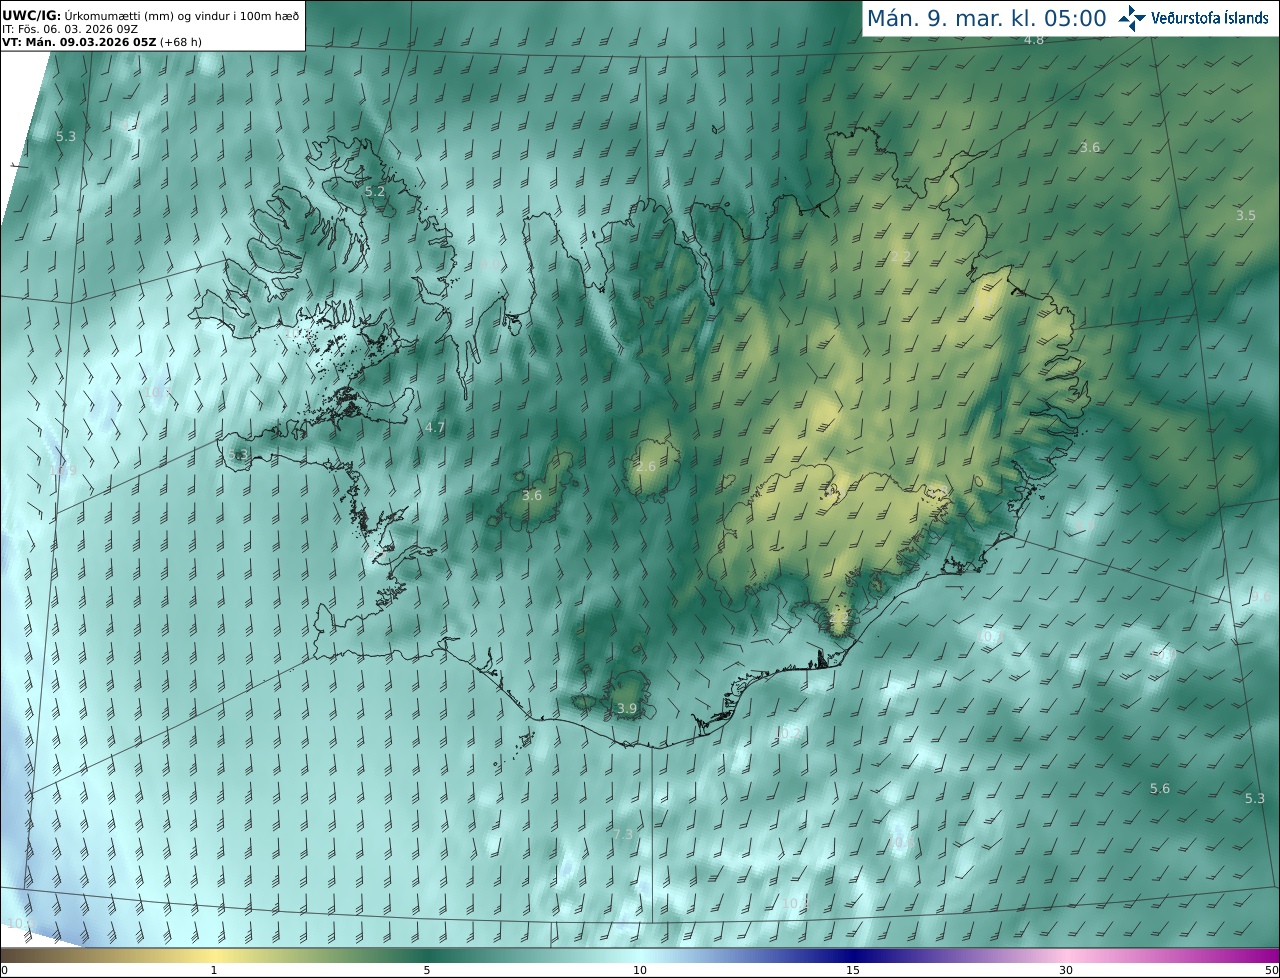
Task: Click the Veðurstofa Íslands logo icon
Action: [1133, 17]
